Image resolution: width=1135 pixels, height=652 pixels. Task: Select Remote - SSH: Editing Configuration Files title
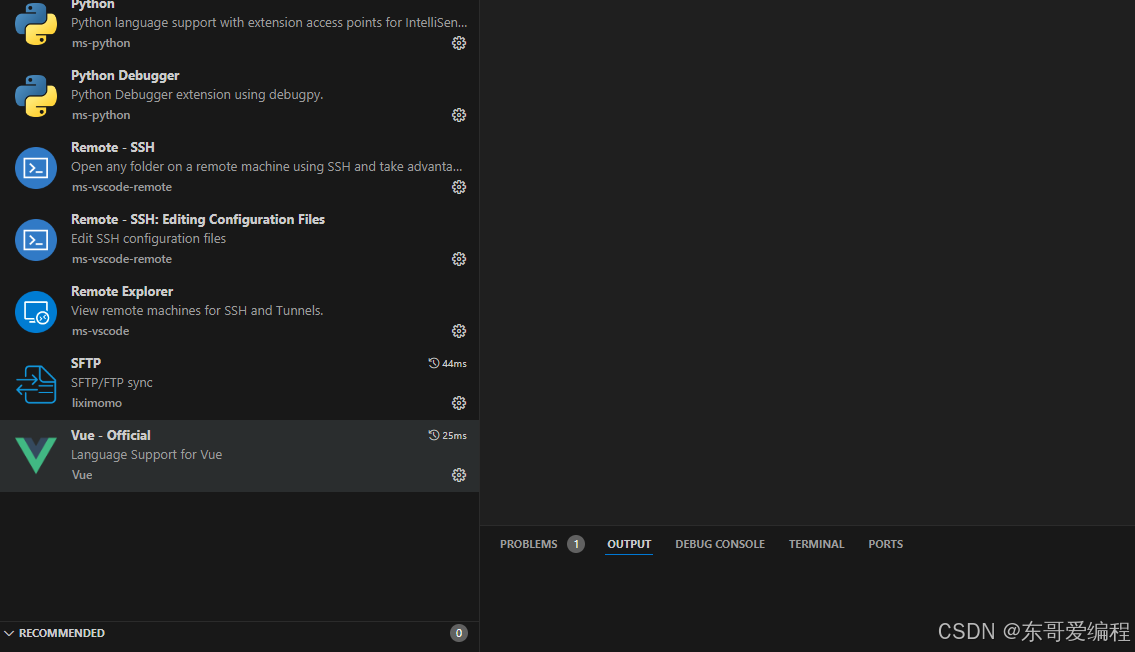(198, 219)
